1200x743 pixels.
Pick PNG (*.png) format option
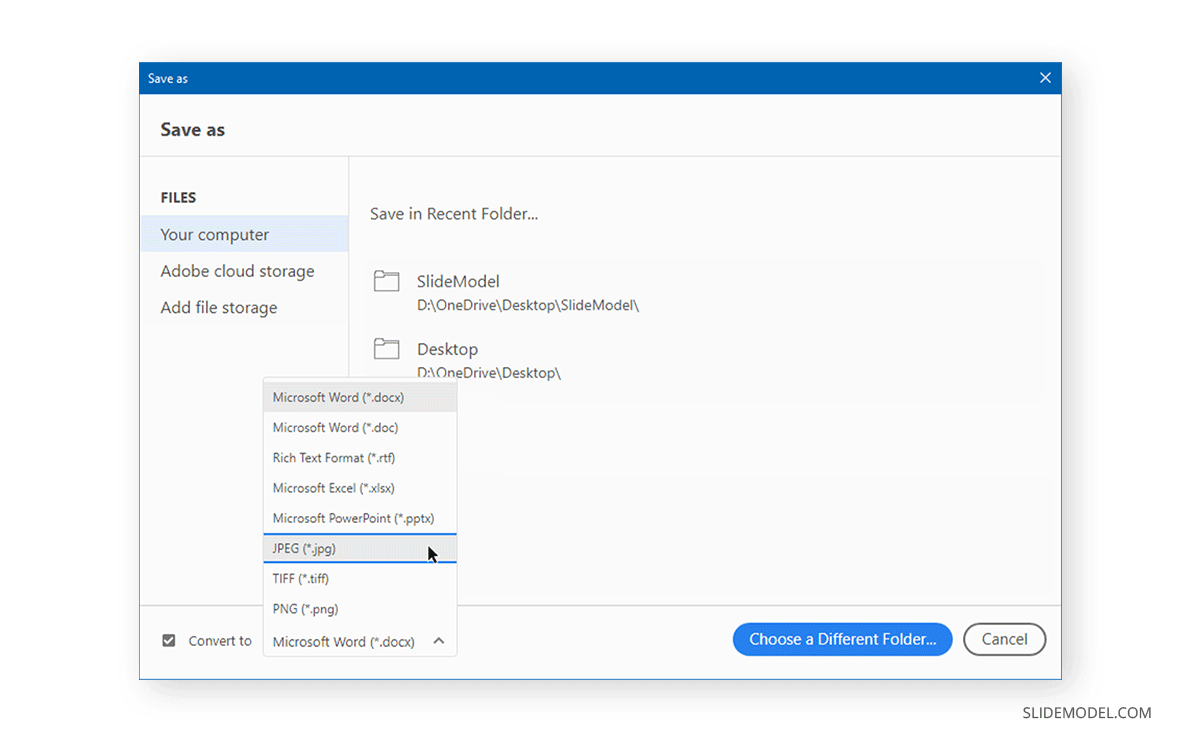(360, 608)
